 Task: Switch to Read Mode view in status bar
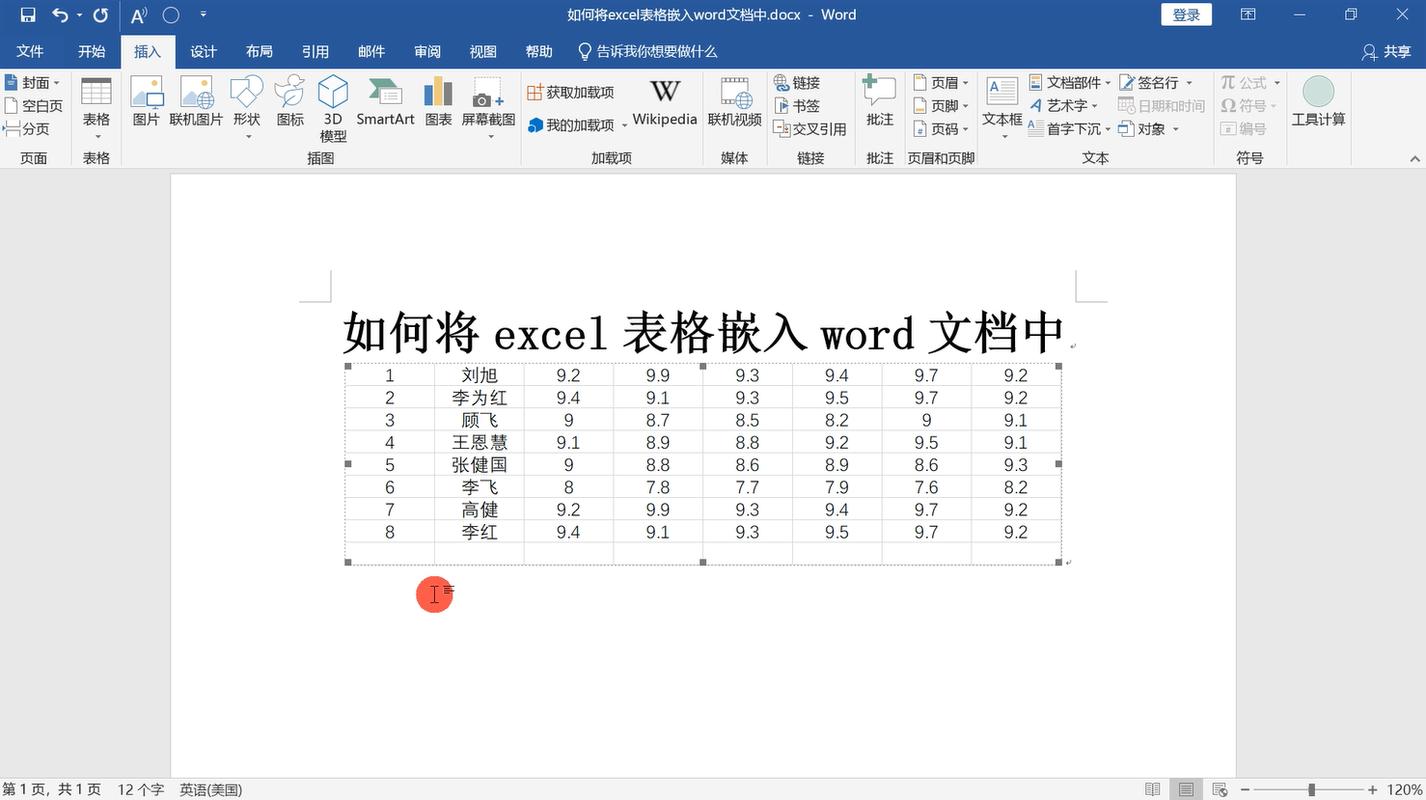pyautogui.click(x=1153, y=789)
